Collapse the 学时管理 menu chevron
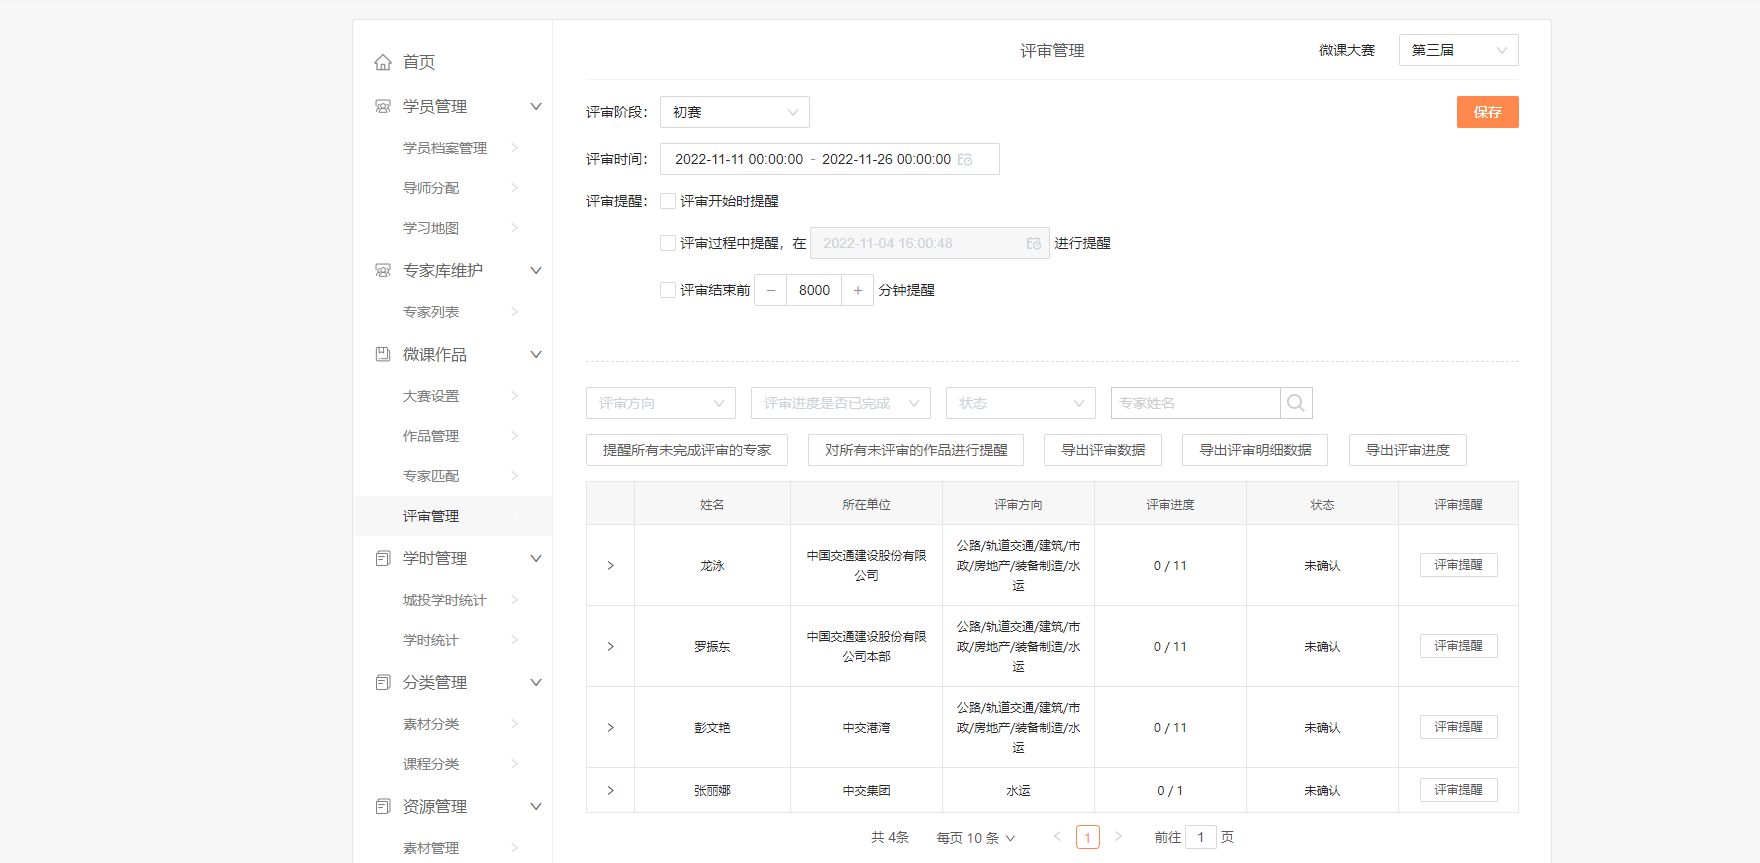The height and width of the screenshot is (863, 1760). [x=536, y=558]
